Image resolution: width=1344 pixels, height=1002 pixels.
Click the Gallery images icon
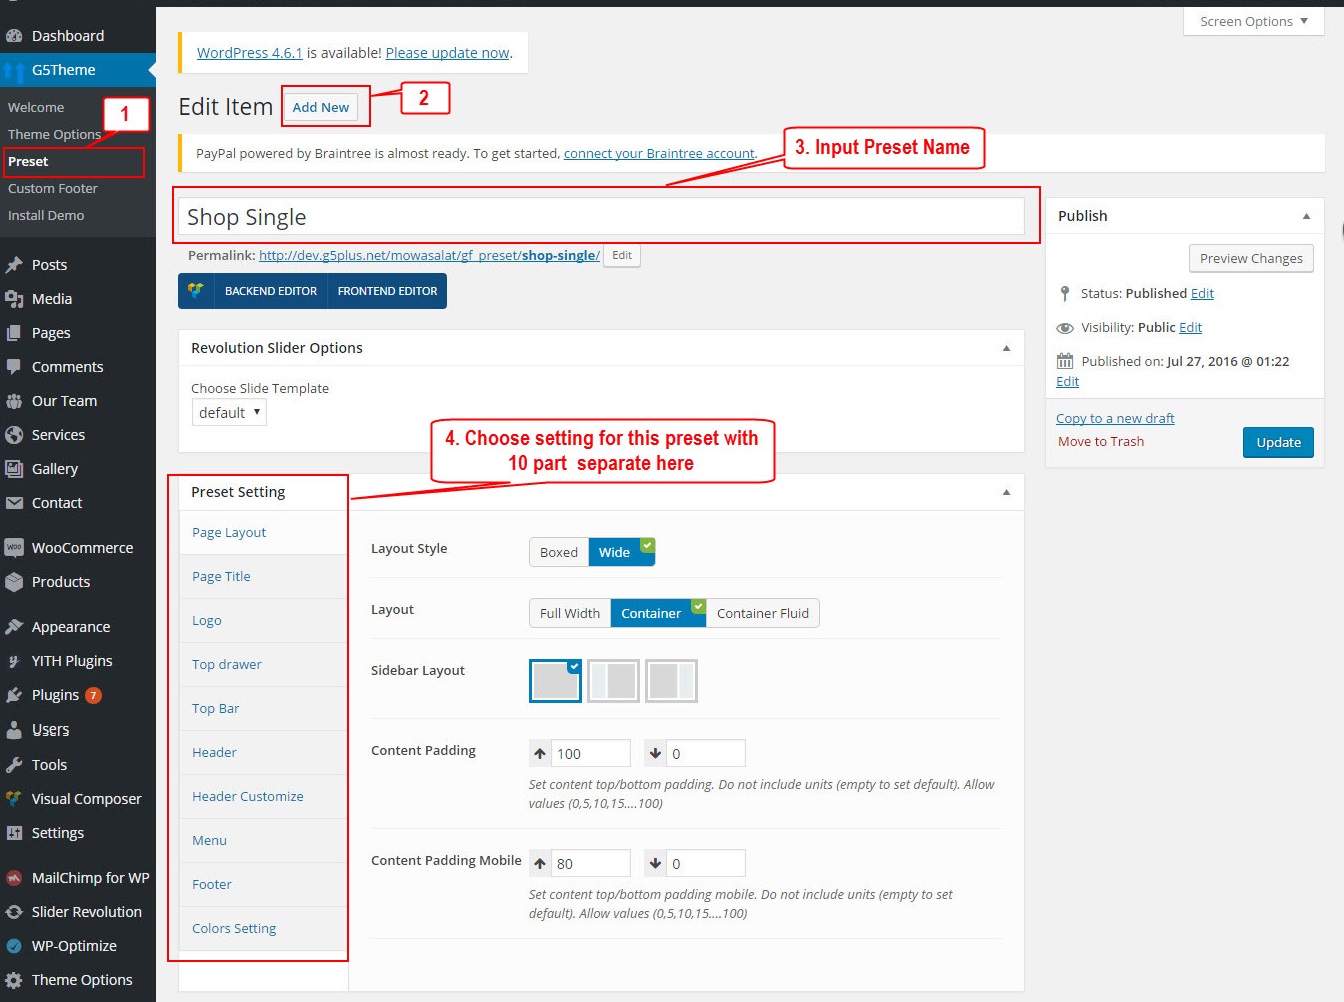[x=14, y=469]
